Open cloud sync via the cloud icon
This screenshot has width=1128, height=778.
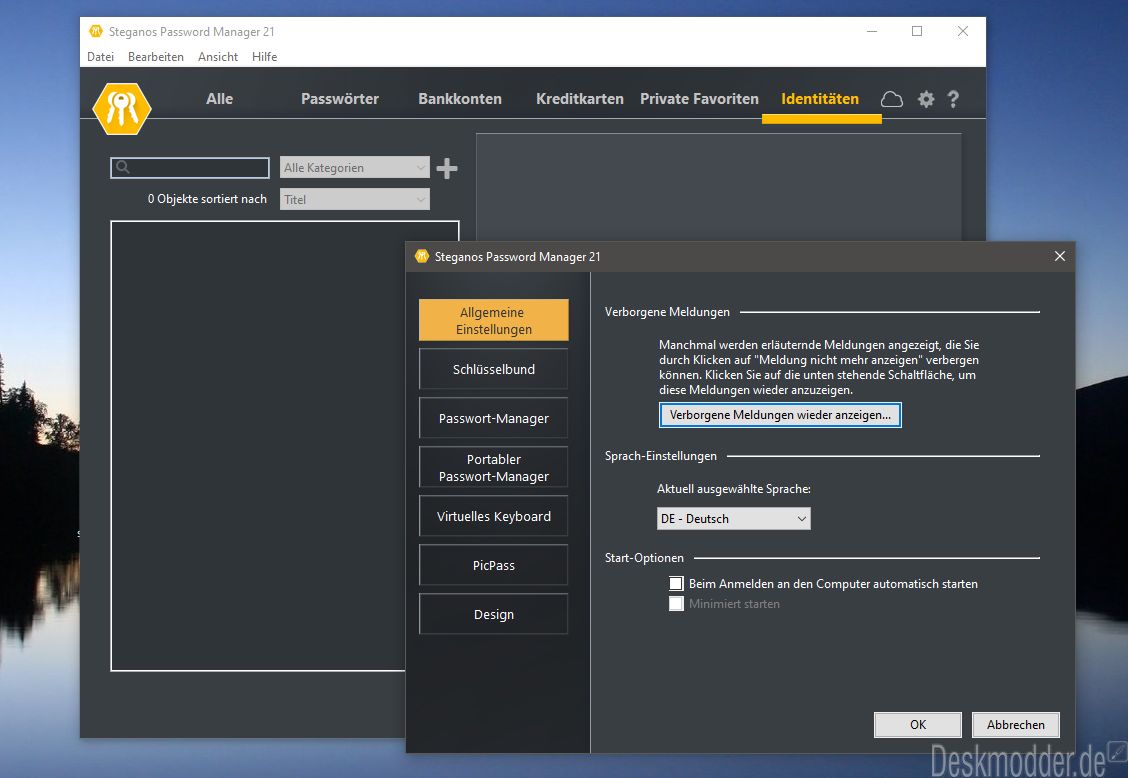[891, 99]
